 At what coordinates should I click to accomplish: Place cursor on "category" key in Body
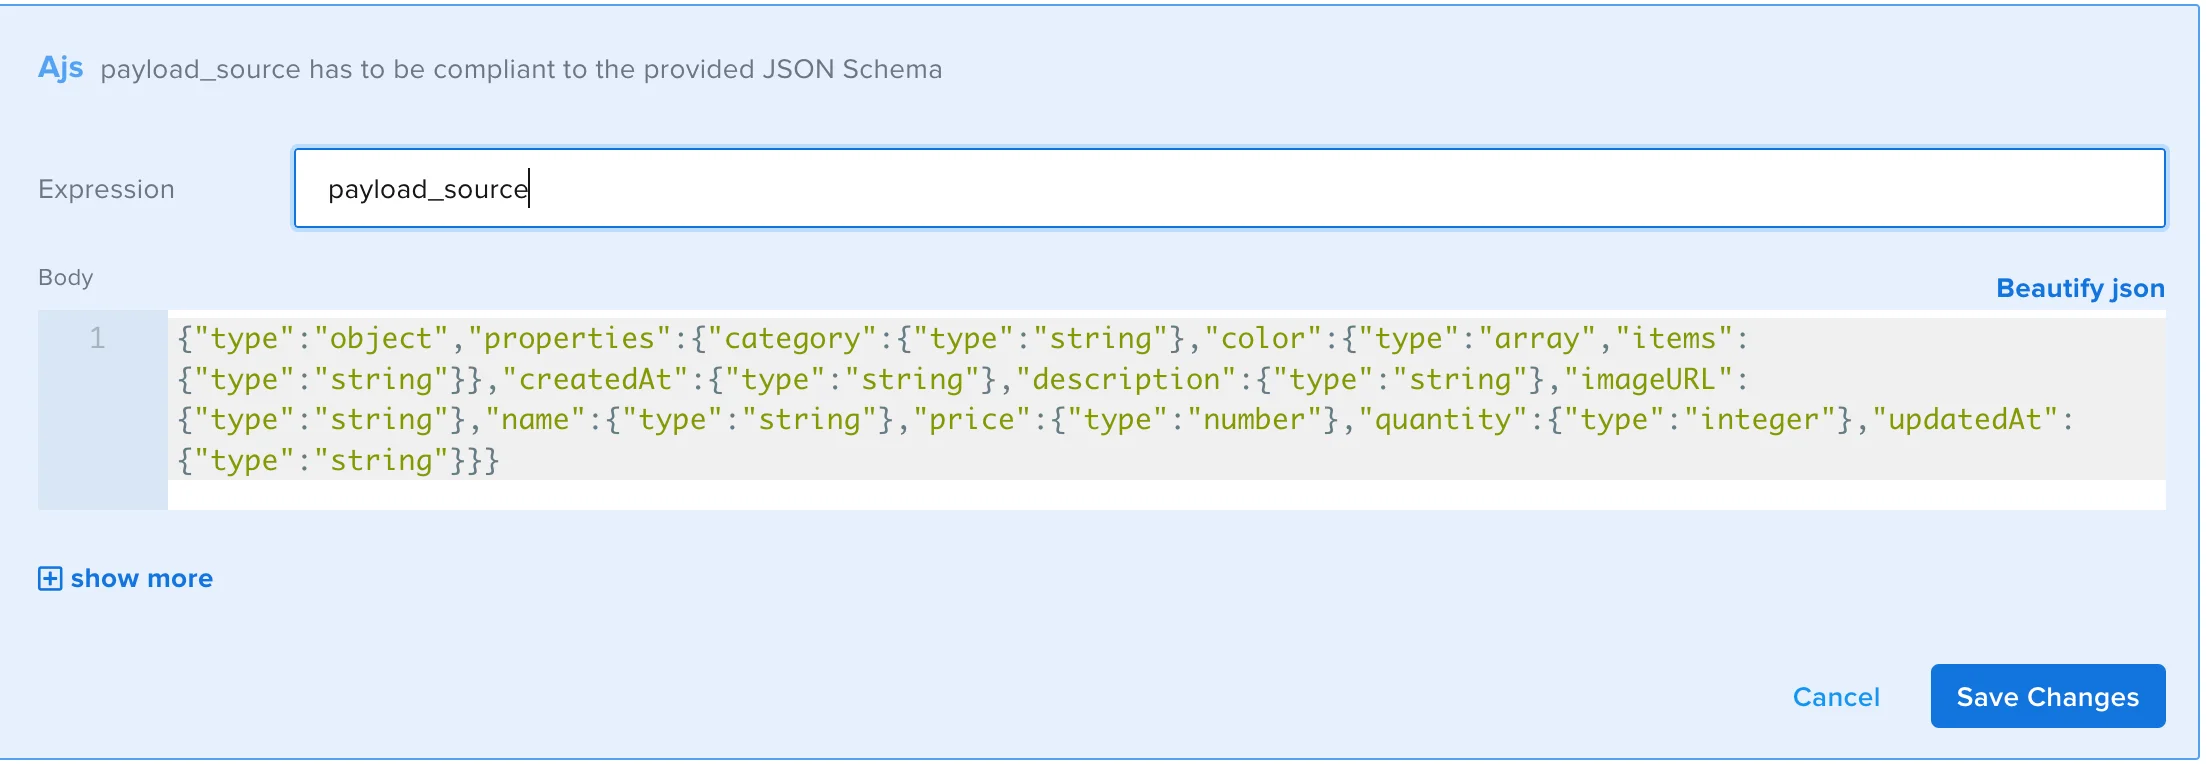tap(791, 339)
